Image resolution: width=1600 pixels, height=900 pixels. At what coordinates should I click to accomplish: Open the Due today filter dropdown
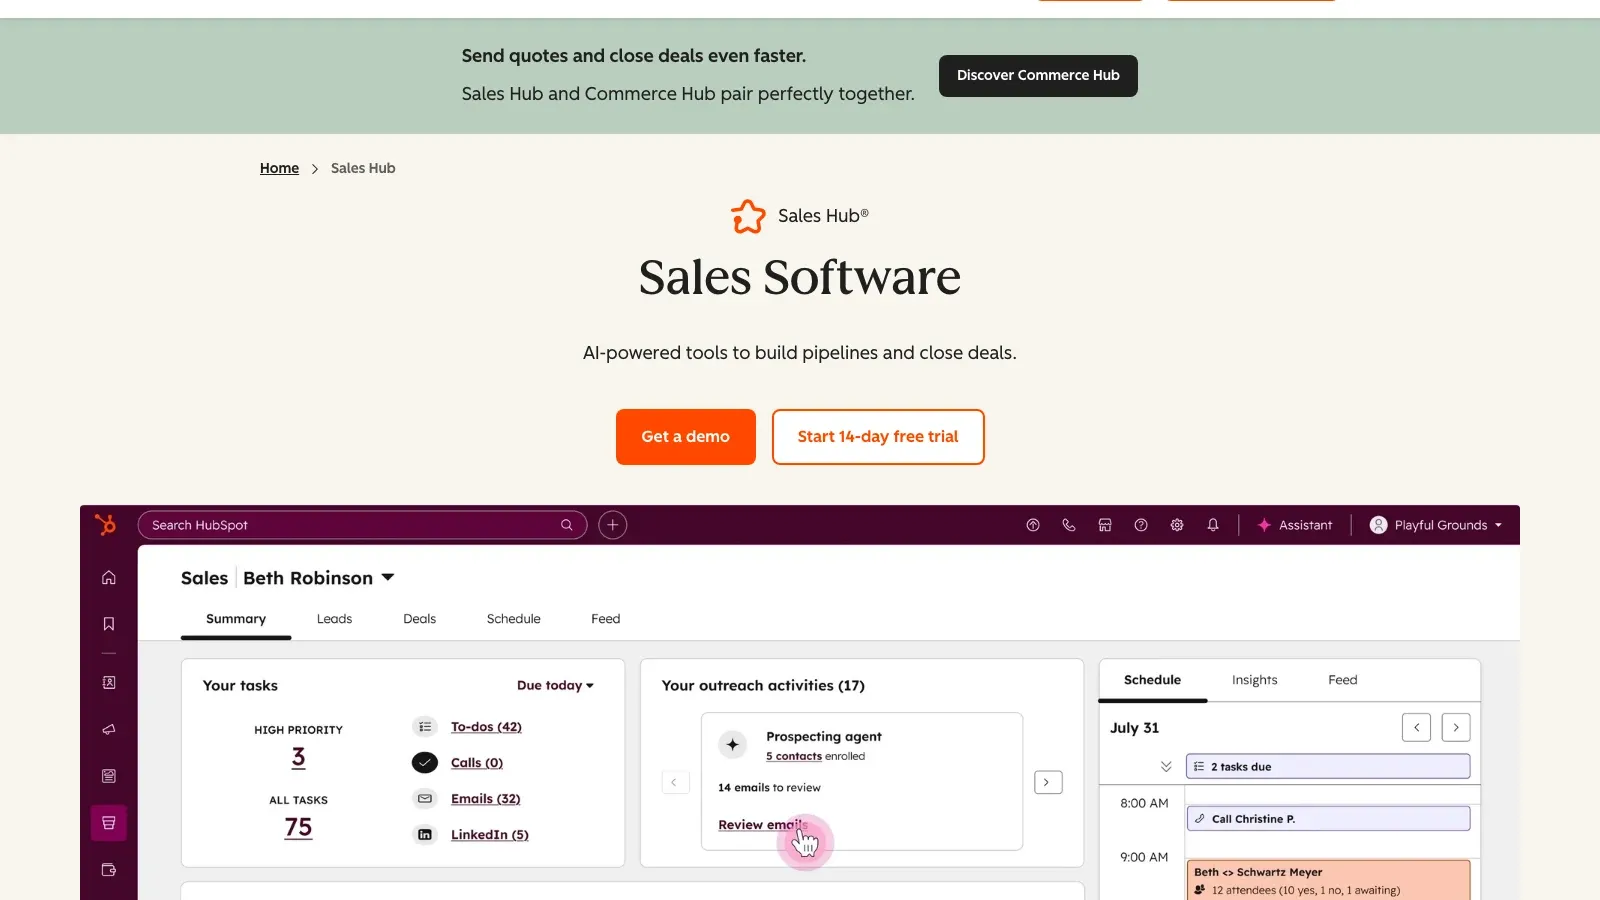point(555,686)
